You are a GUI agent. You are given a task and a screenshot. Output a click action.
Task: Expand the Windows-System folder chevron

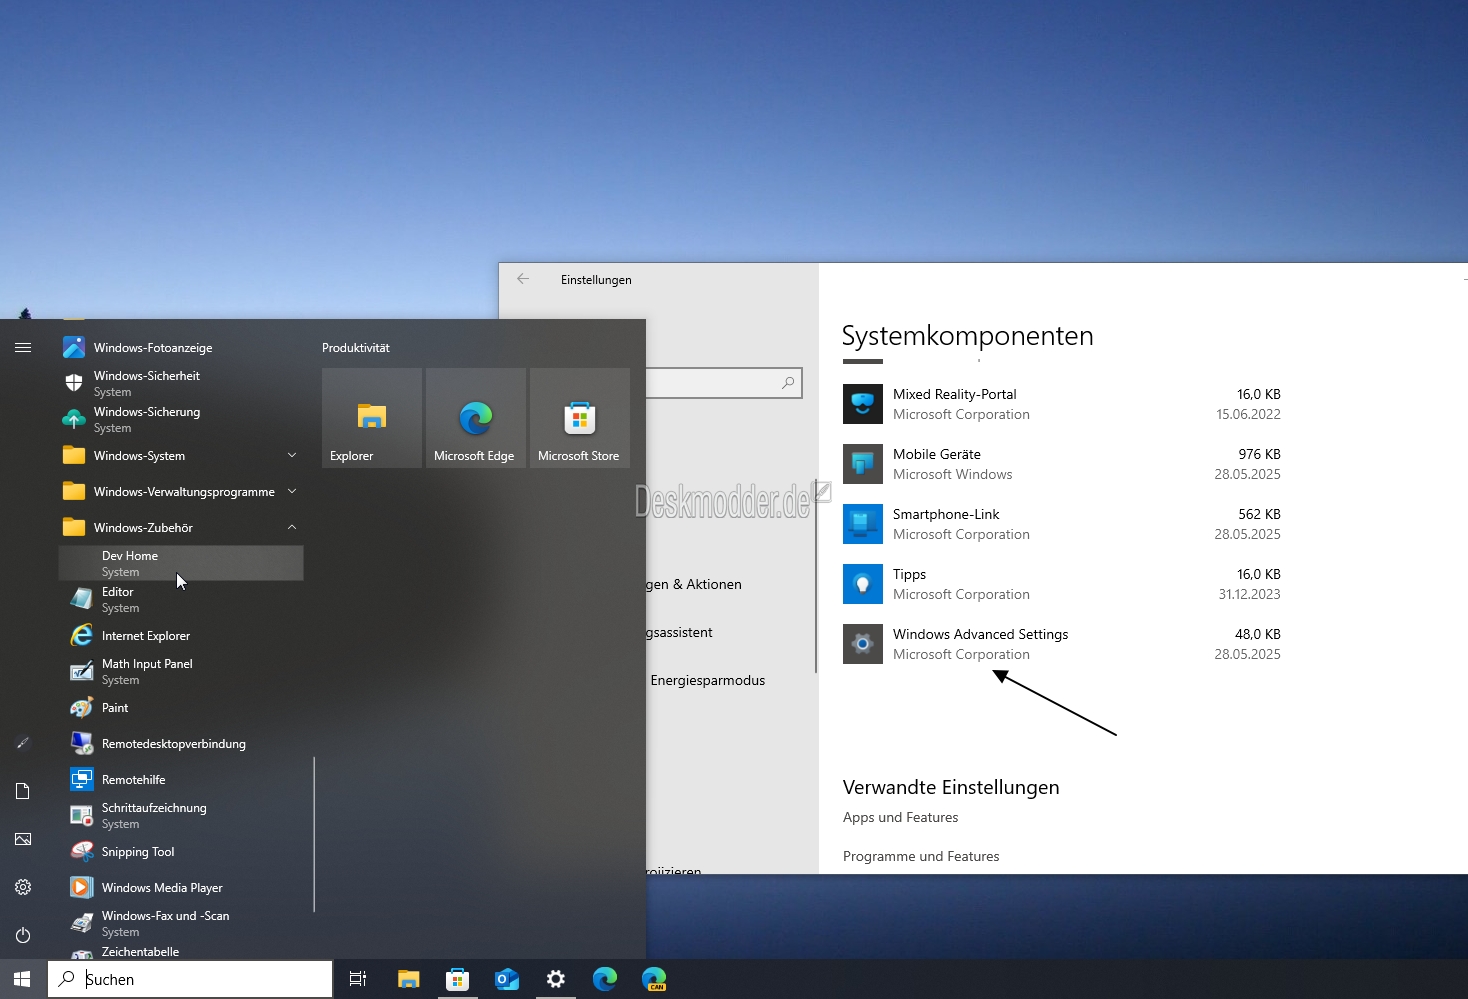coord(292,455)
